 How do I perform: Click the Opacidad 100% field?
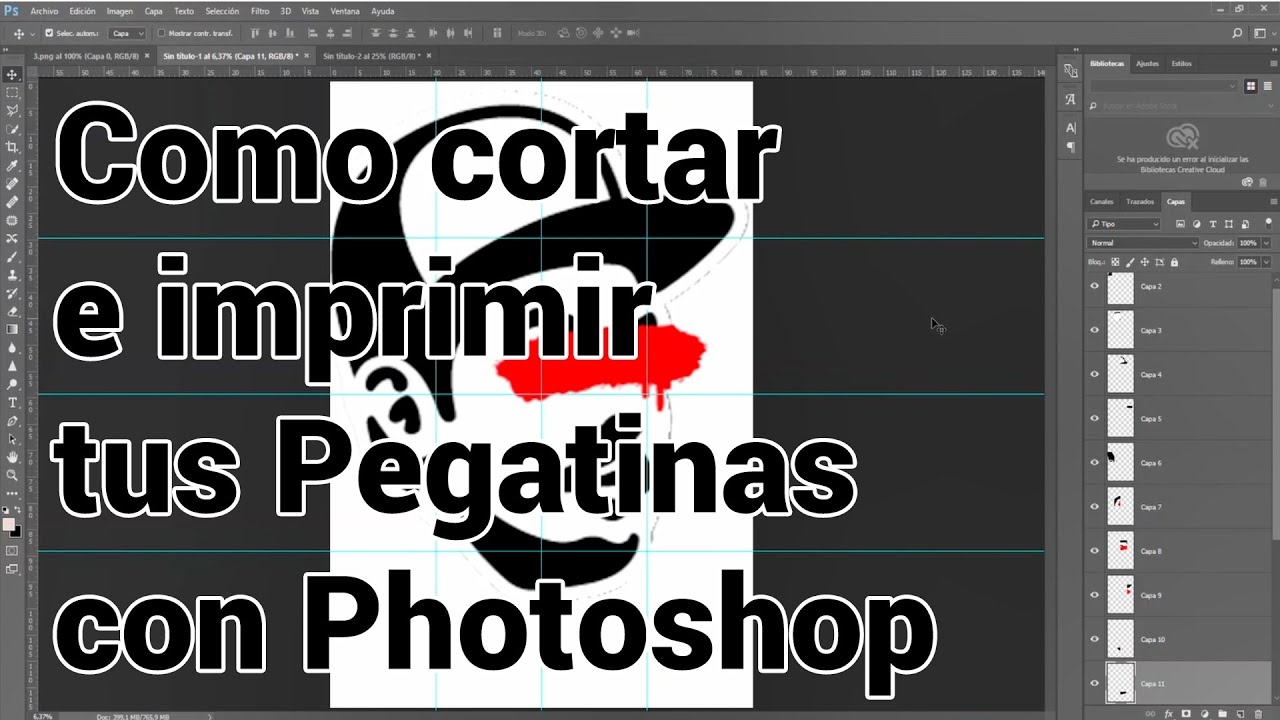click(1248, 243)
